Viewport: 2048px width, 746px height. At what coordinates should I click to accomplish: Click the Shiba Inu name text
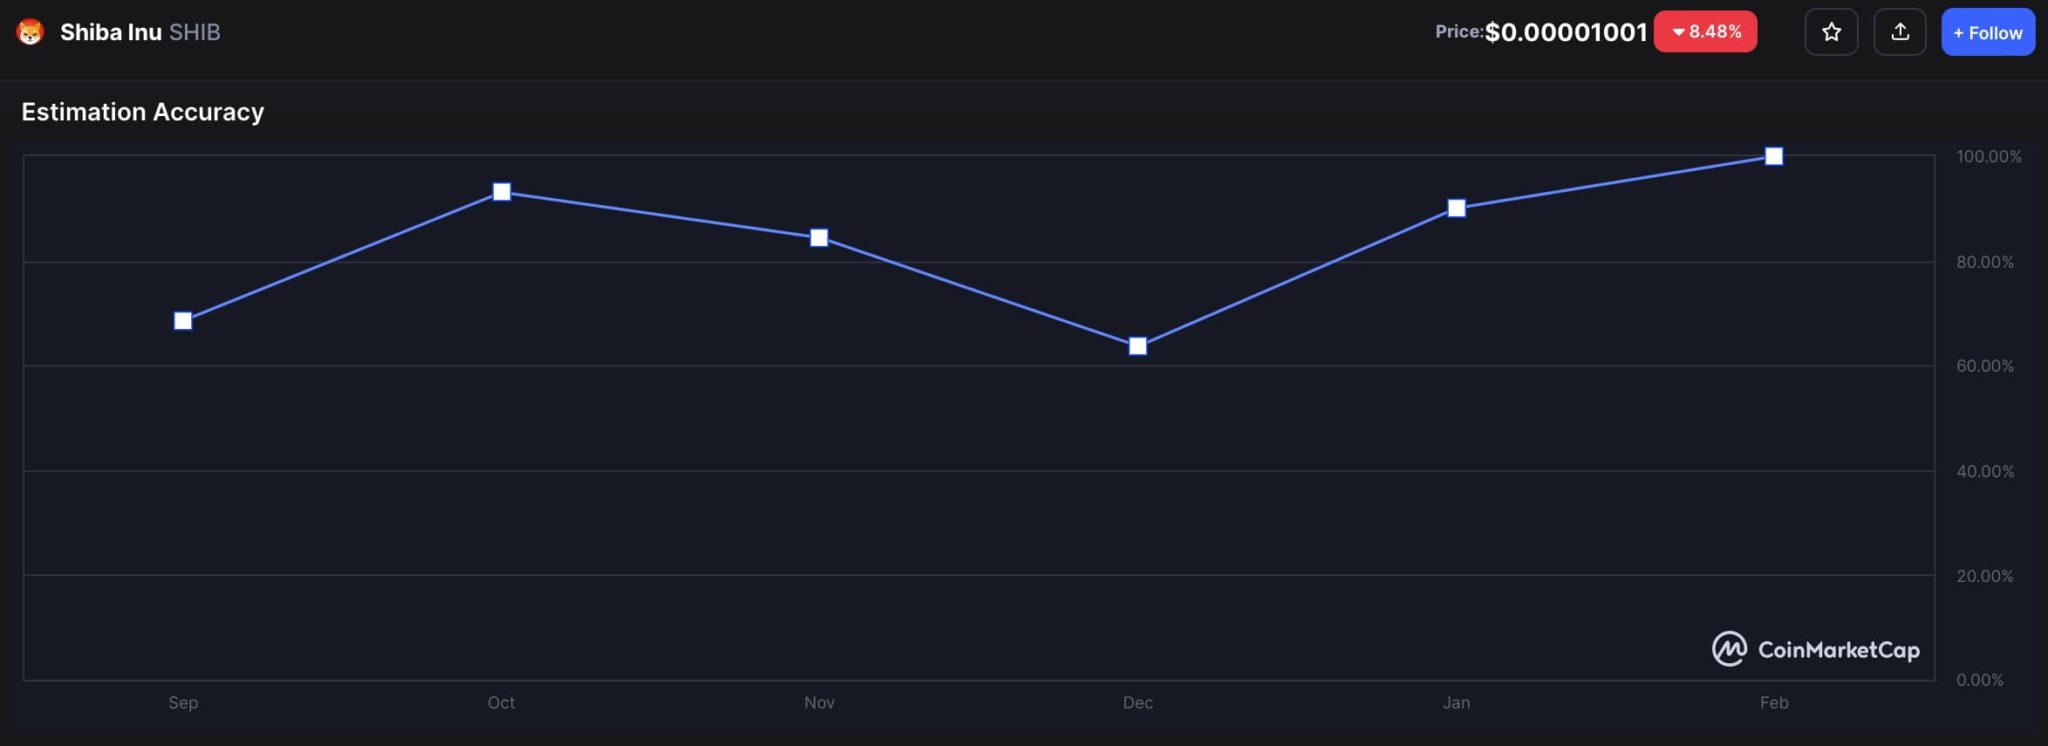pos(111,32)
